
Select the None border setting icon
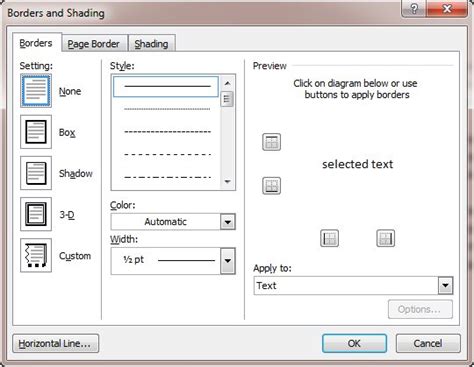[36, 91]
